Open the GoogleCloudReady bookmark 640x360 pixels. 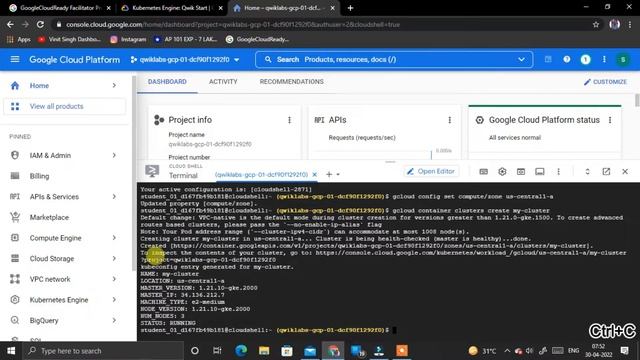(258, 40)
